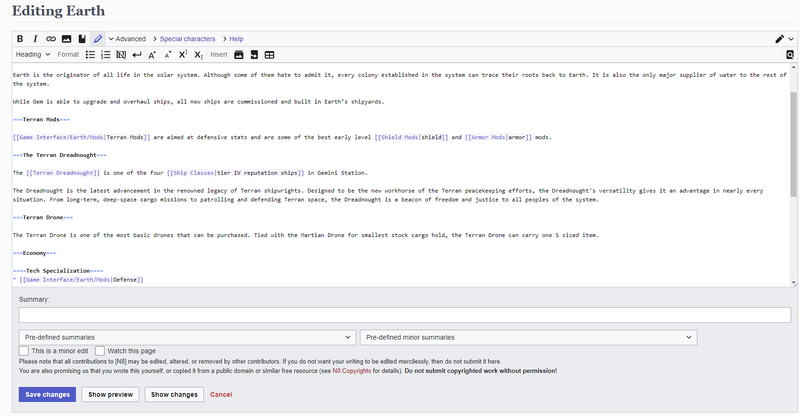Screen dimensions: 800x416
Task: Apply no wiki formatting icon
Action: click(x=121, y=55)
